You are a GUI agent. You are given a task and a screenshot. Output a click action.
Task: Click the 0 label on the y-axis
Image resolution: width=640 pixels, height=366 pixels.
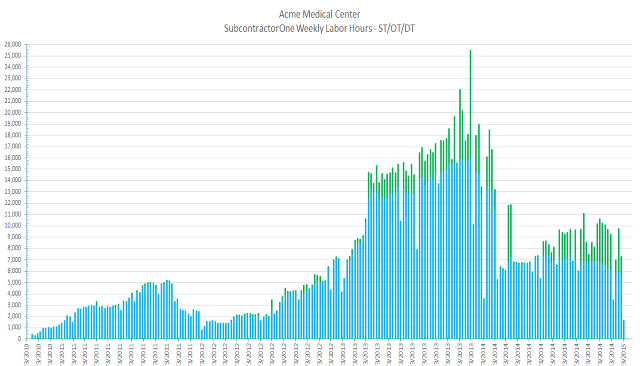tap(19, 339)
